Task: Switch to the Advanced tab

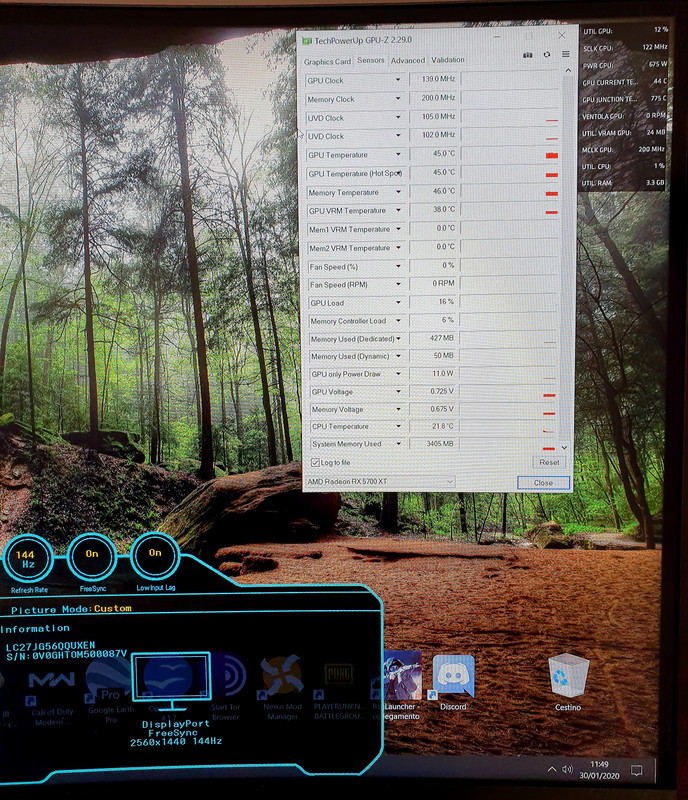Action: 407,60
